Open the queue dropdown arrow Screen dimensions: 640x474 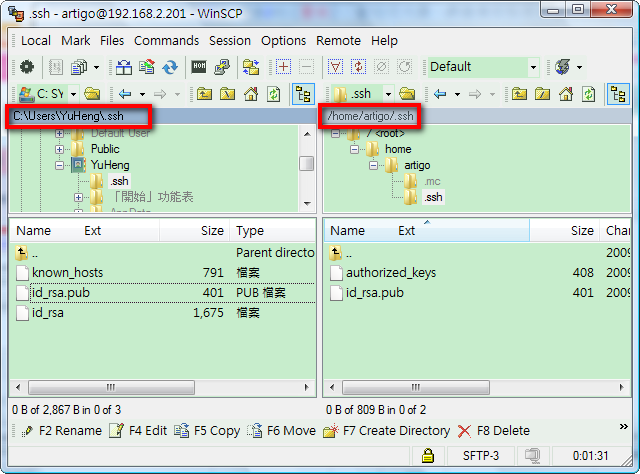(x=96, y=67)
